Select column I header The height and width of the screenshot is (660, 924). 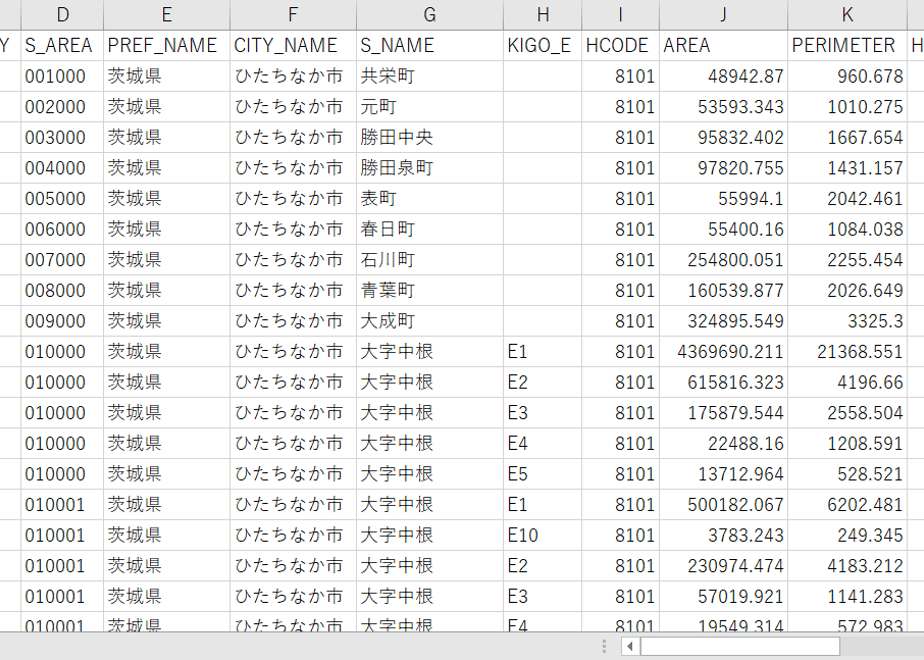pos(621,15)
